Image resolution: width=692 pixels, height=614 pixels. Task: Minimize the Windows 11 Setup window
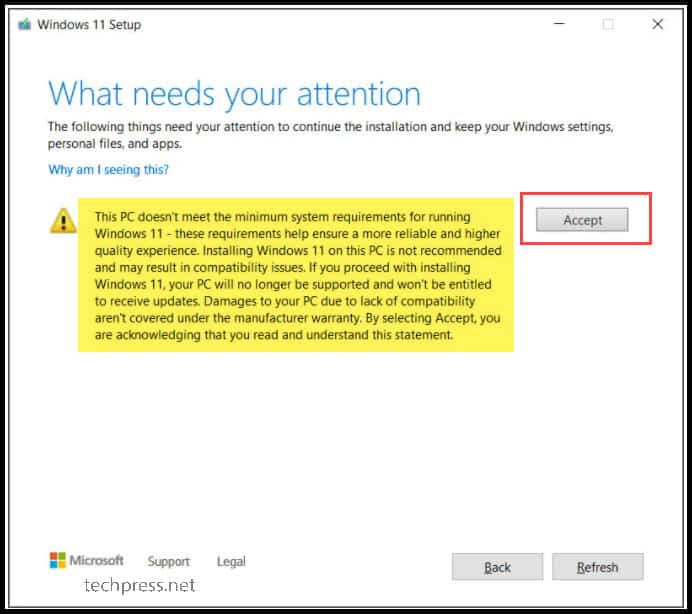coord(559,24)
